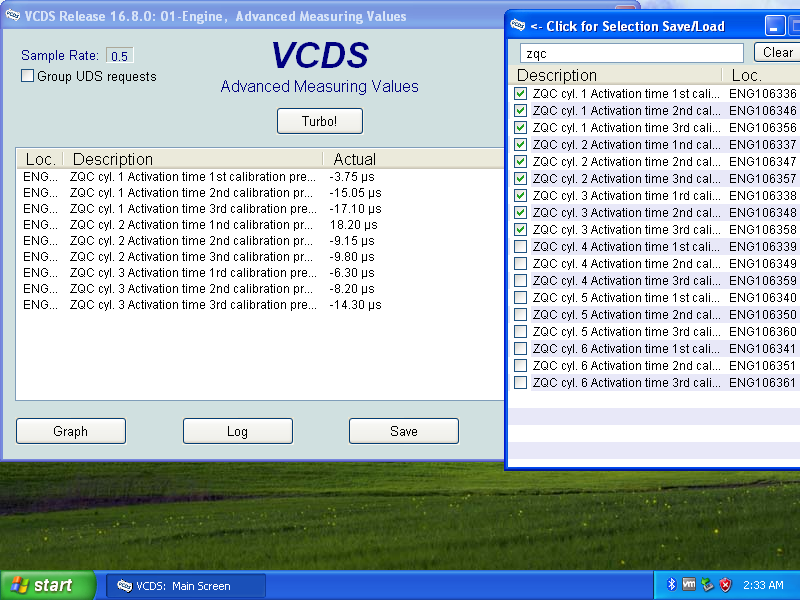Click location ENG106361 in selection list
The width and height of the screenshot is (800, 600).
pos(762,383)
